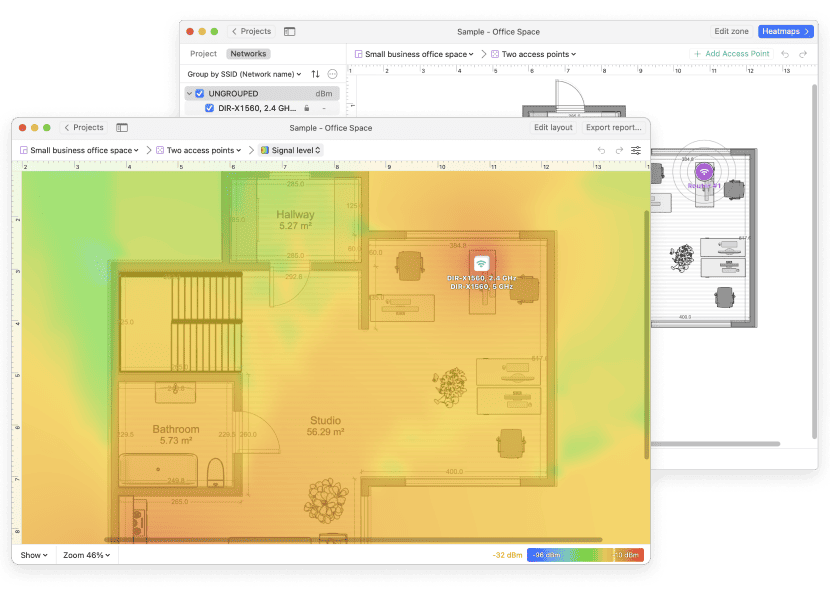Open heatmap settings sliders icon
Viewport: 830px width, 597px height.
click(635, 150)
